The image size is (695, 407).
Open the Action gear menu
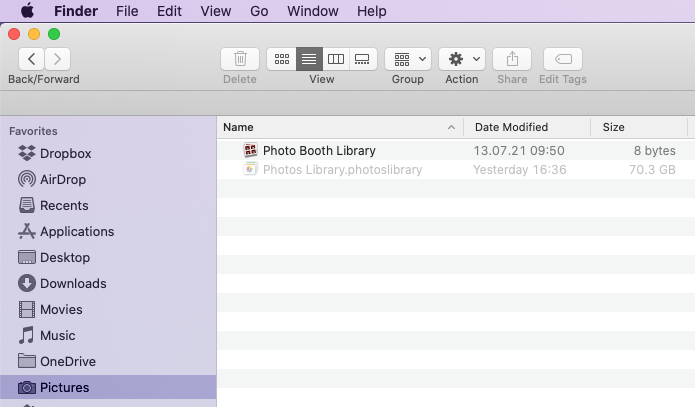point(462,59)
